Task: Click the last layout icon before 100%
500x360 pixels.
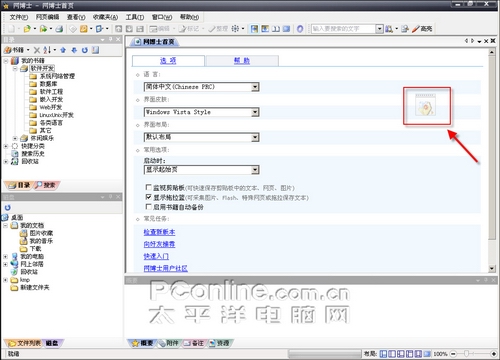Action: 427,354
